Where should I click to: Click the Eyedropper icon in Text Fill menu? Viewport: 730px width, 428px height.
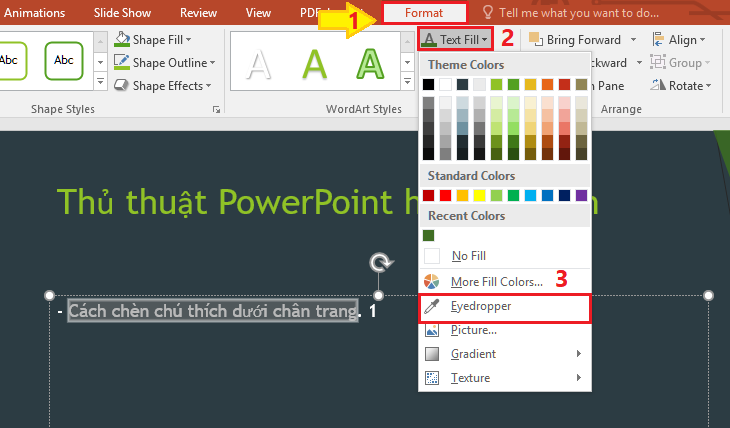coord(432,306)
